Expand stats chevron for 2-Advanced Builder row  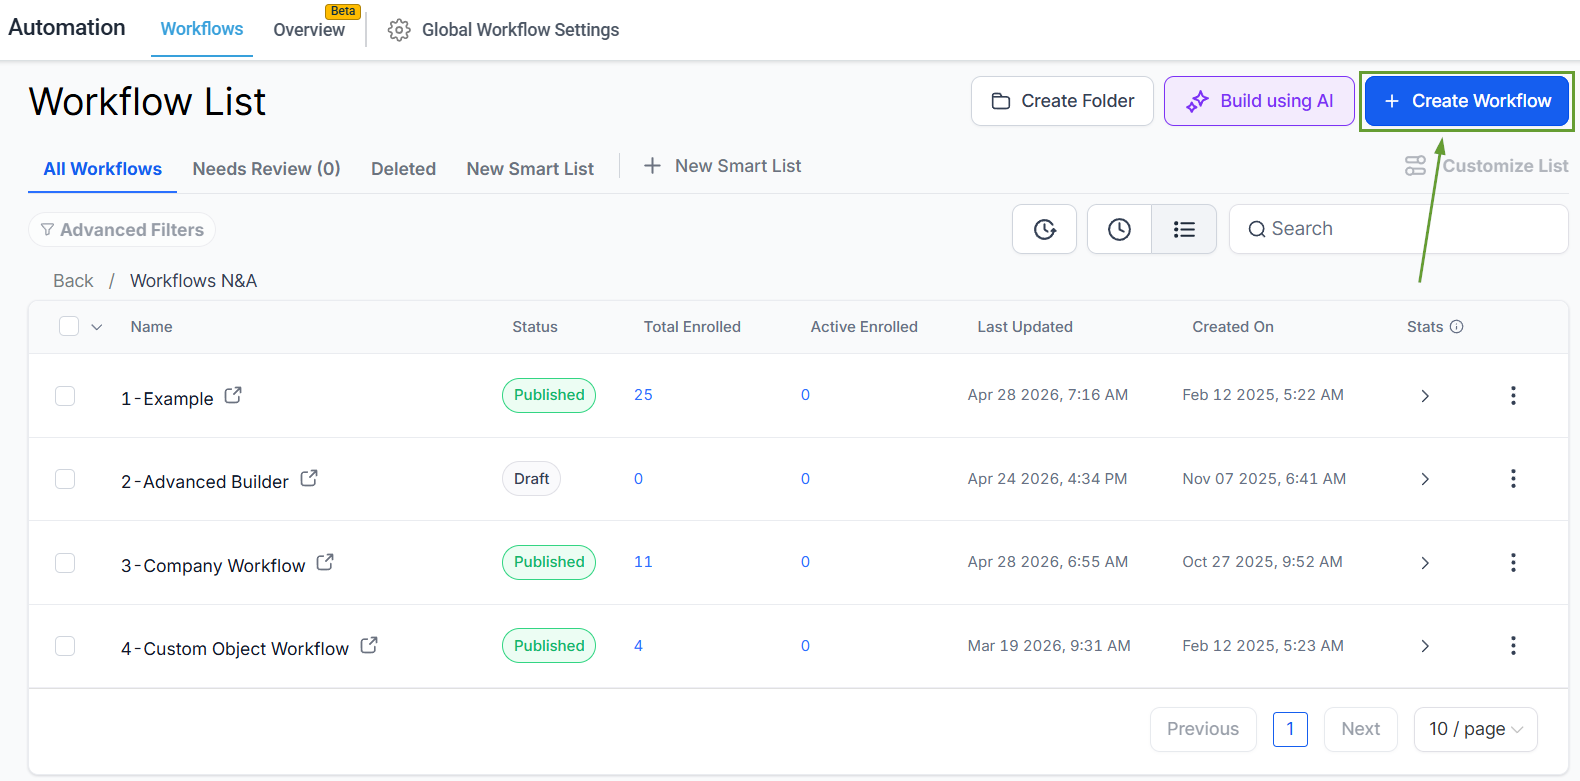pos(1425,479)
